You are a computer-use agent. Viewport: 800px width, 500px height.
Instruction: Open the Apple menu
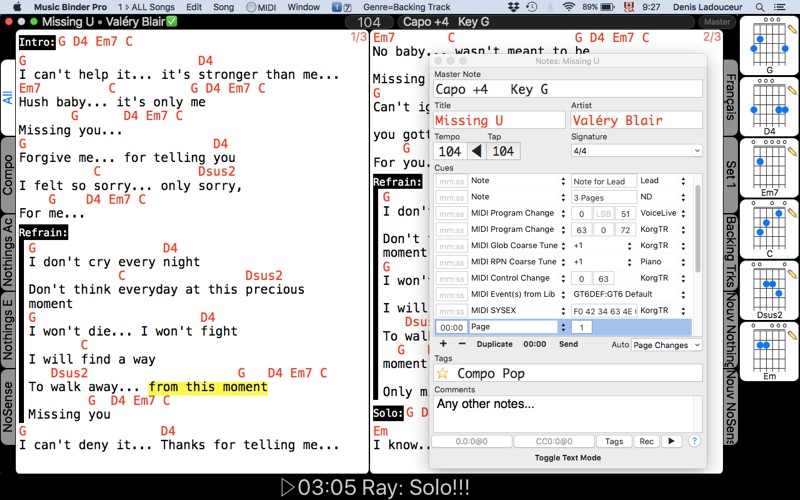click(17, 7)
